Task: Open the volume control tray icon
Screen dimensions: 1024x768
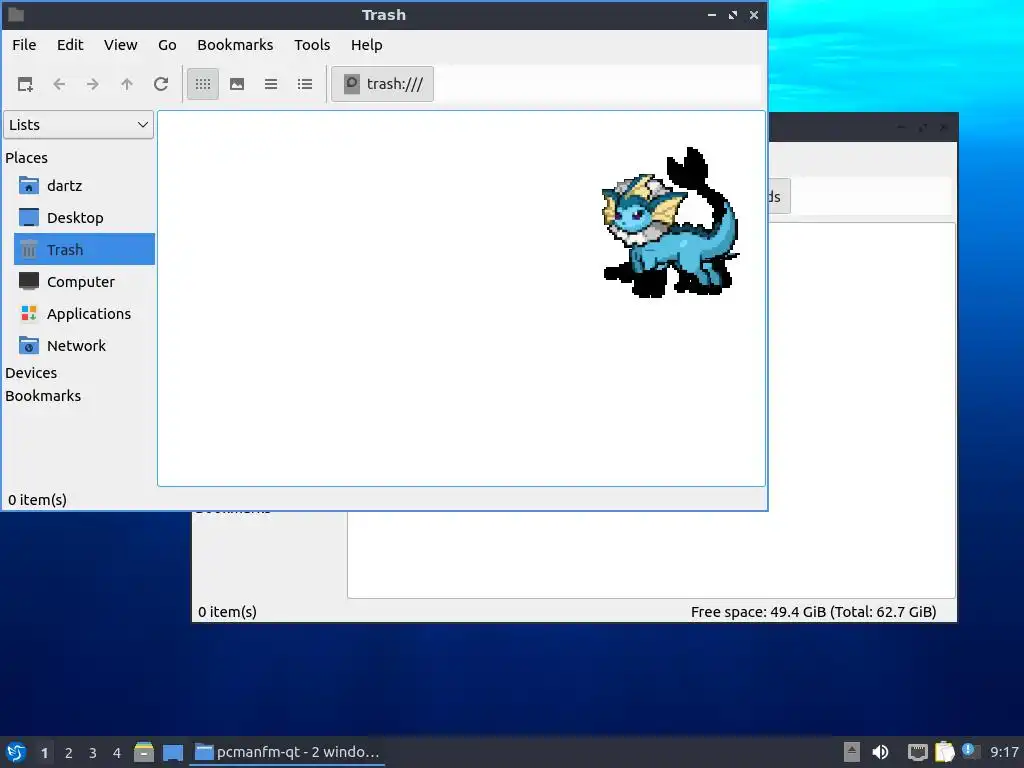Action: [880, 752]
